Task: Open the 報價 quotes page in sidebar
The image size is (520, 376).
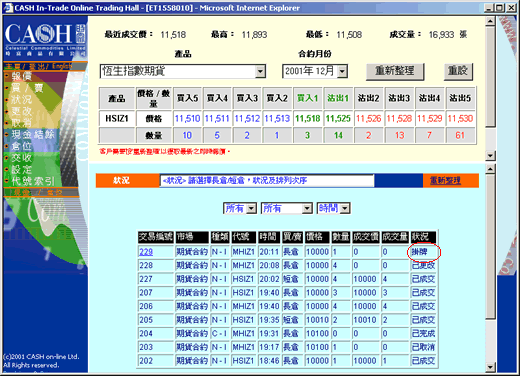Action: (x=22, y=76)
